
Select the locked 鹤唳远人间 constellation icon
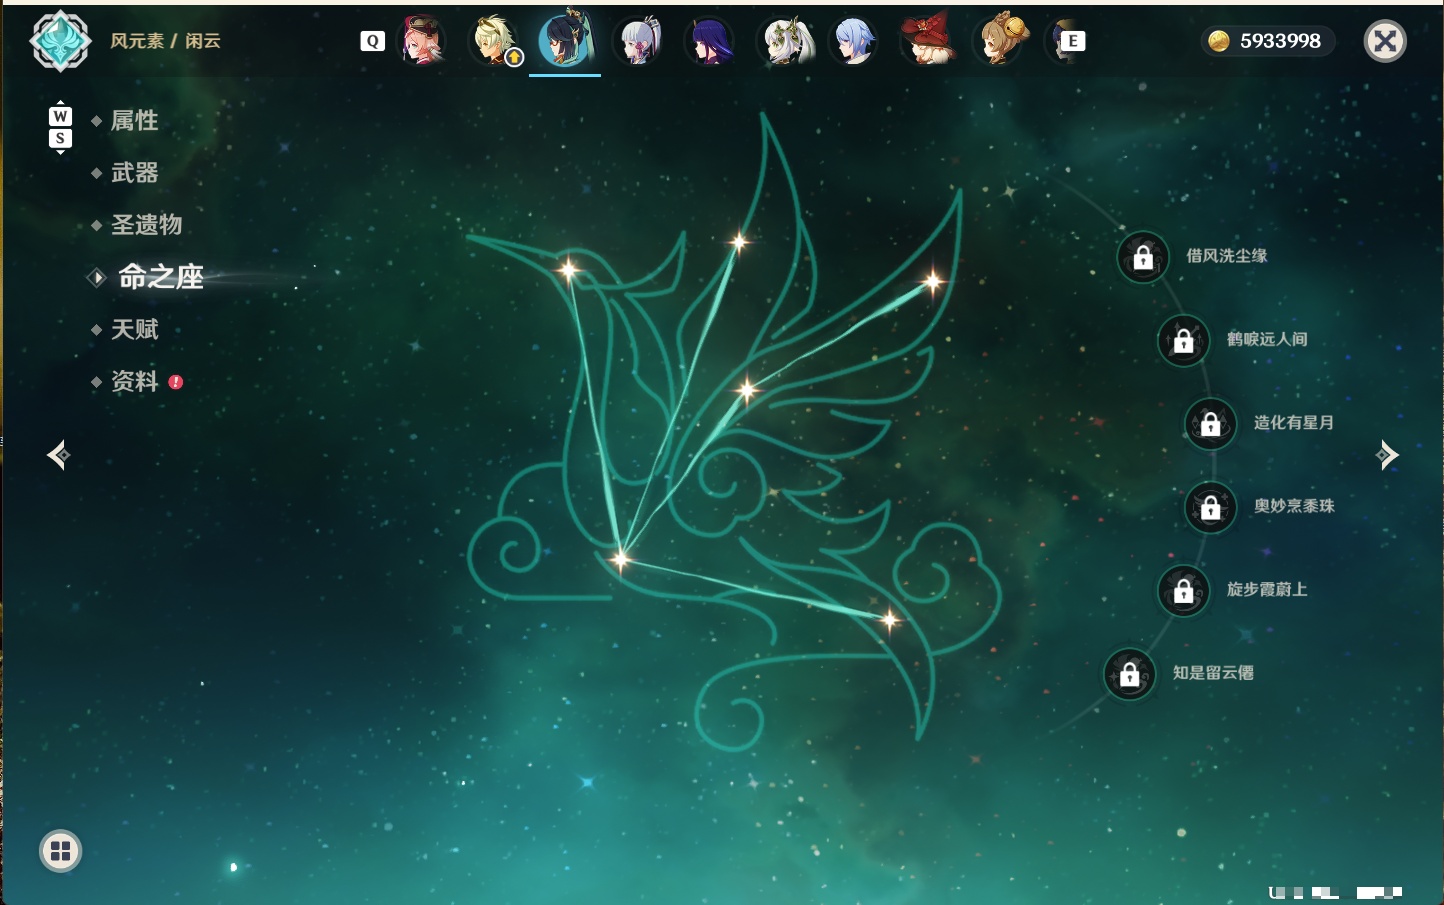pyautogui.click(x=1184, y=340)
